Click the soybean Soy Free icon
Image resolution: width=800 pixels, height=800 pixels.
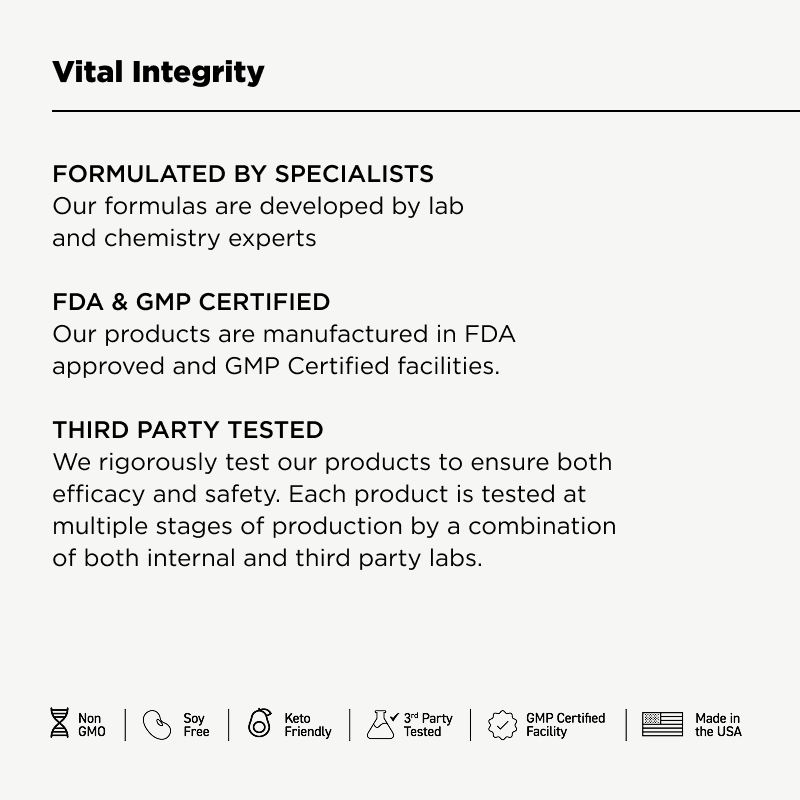157,725
